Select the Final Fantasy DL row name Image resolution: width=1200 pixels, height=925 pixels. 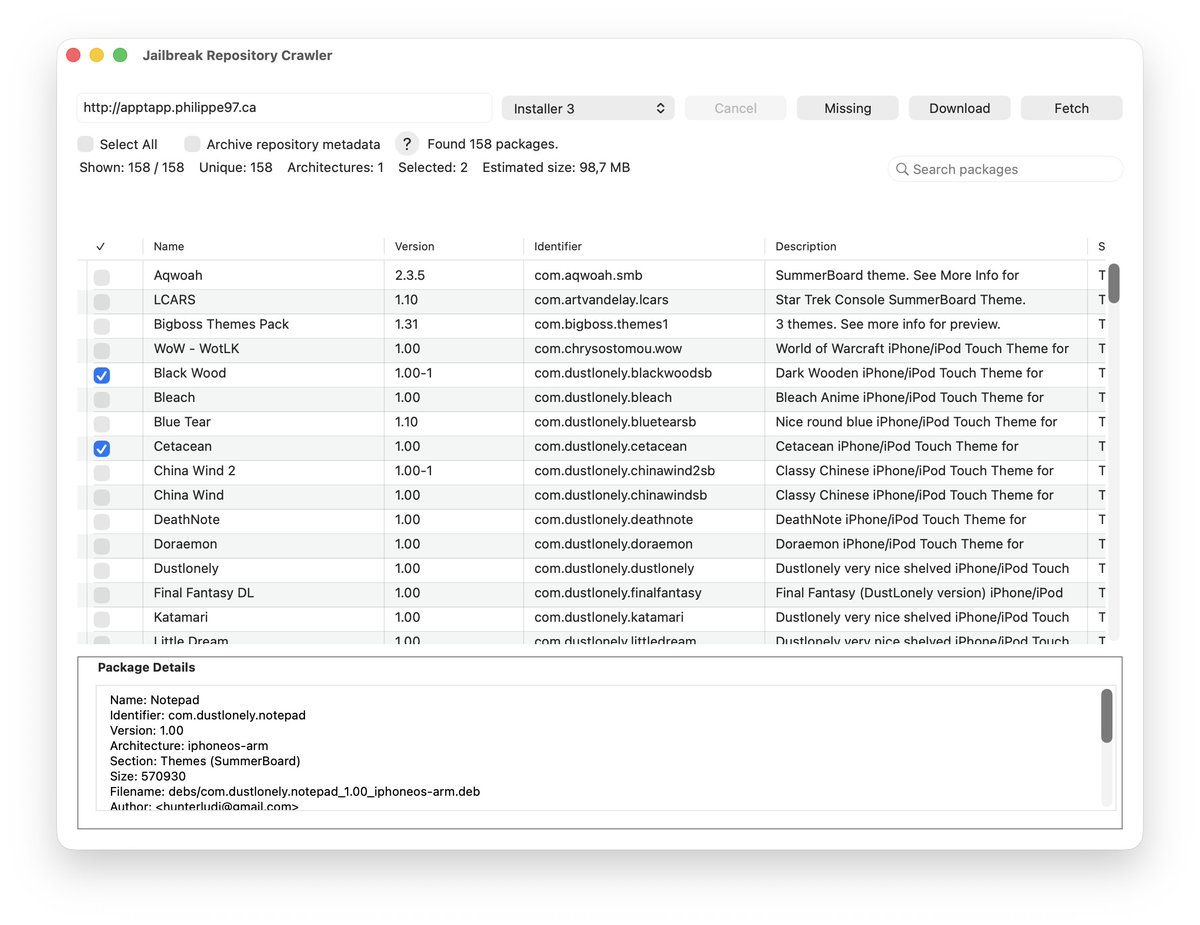pos(204,593)
